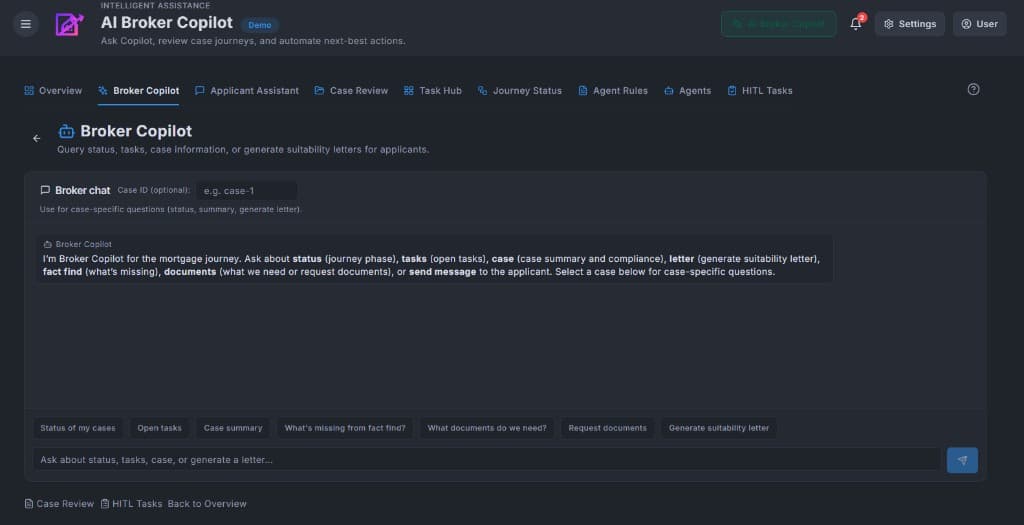The width and height of the screenshot is (1024, 525).
Task: Click the Back to Overview link
Action: point(207,503)
